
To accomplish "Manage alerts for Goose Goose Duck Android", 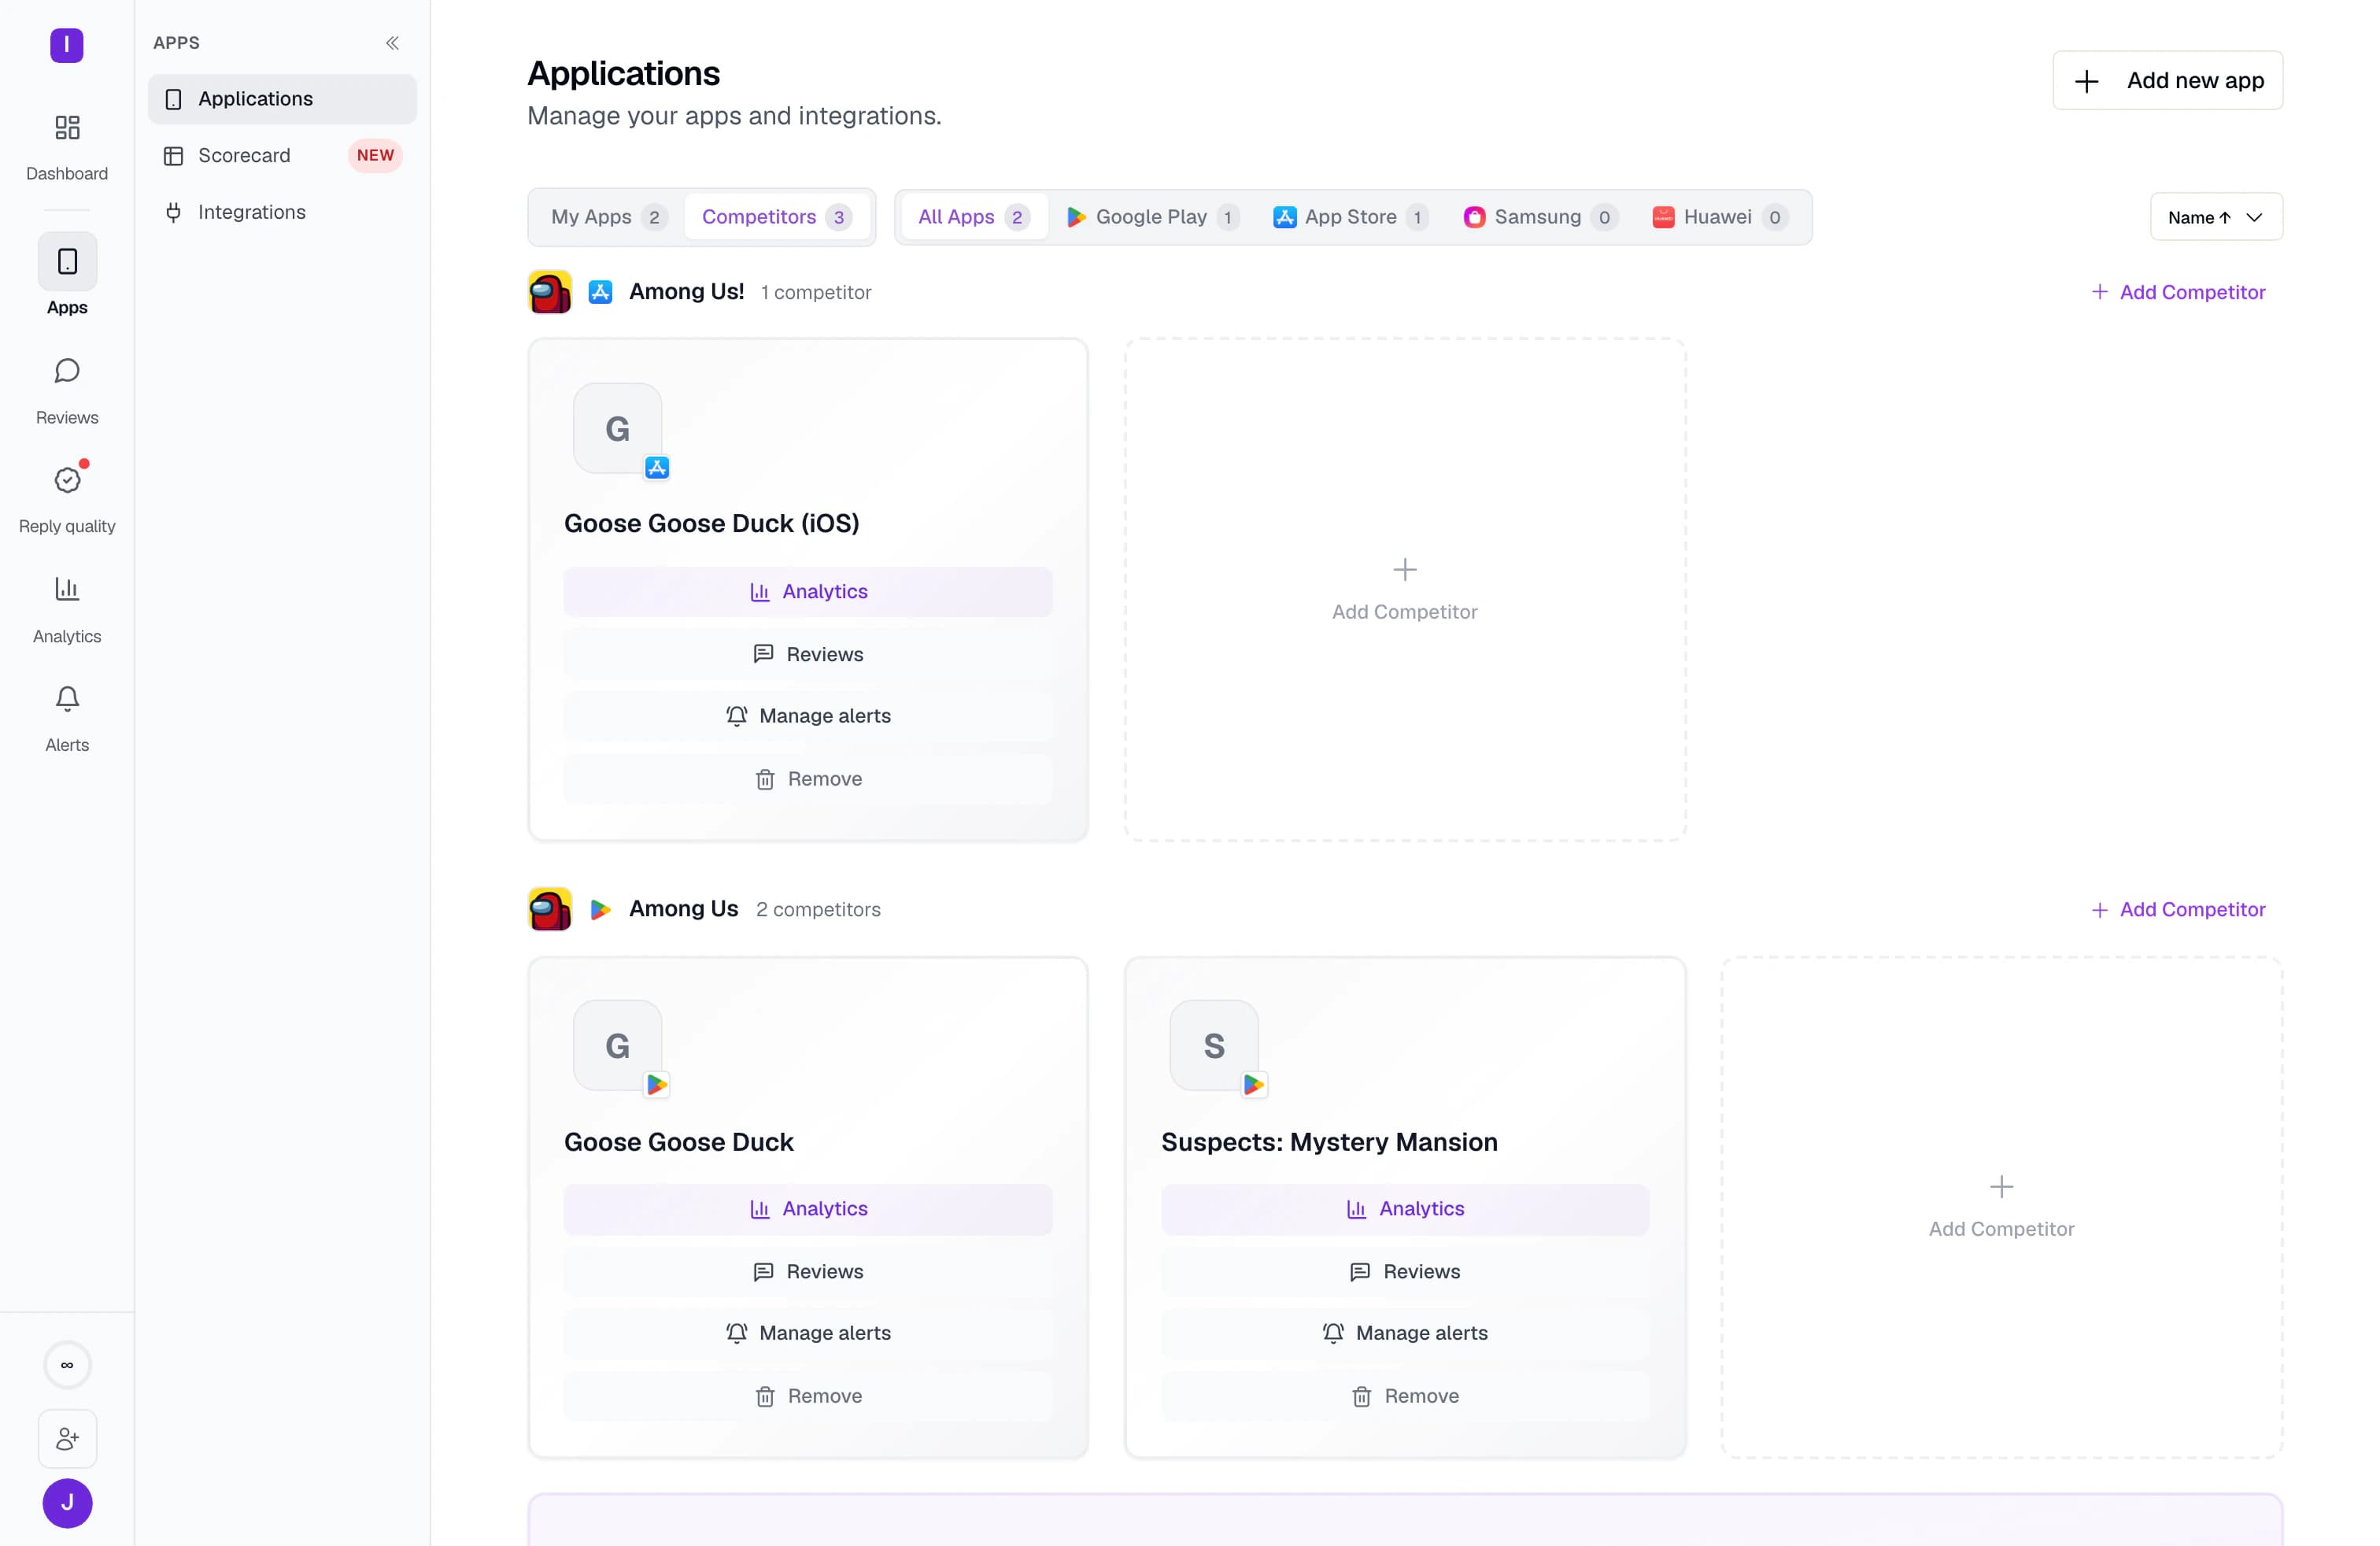I will [808, 1333].
